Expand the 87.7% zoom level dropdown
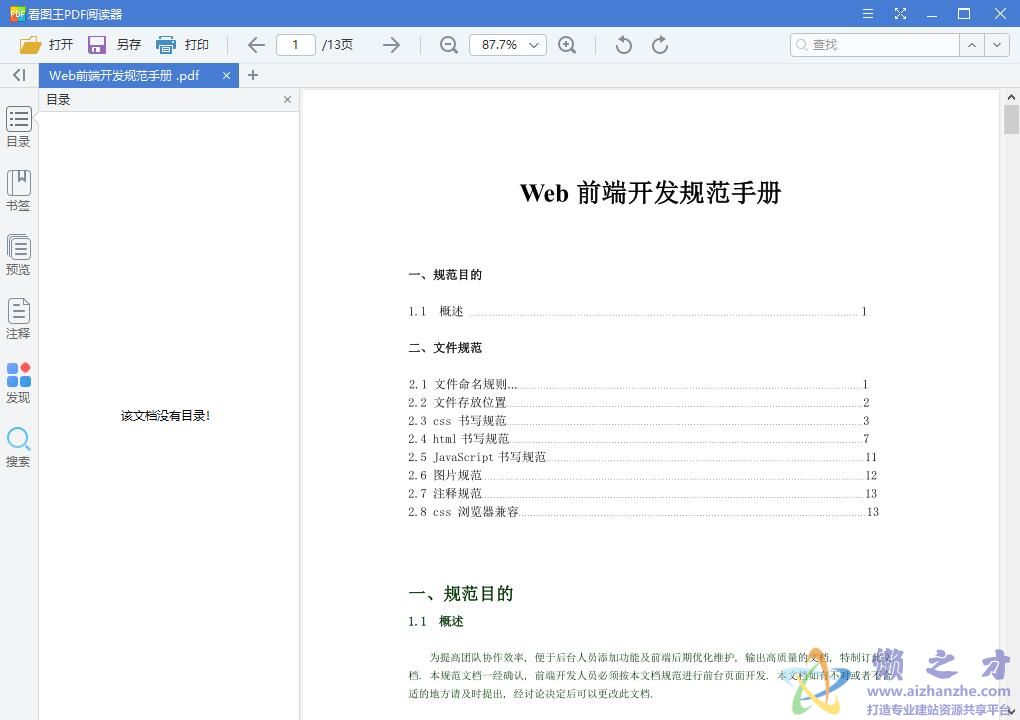The image size is (1020, 720). pyautogui.click(x=533, y=44)
